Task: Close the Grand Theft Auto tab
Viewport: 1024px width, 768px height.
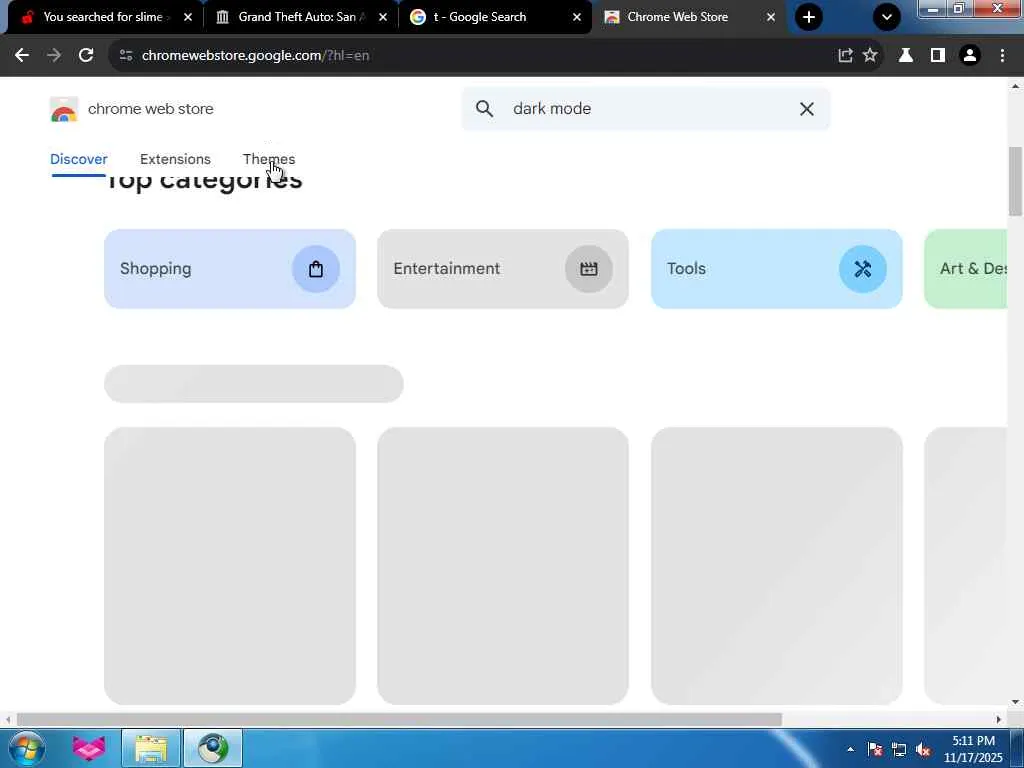Action: (x=383, y=17)
